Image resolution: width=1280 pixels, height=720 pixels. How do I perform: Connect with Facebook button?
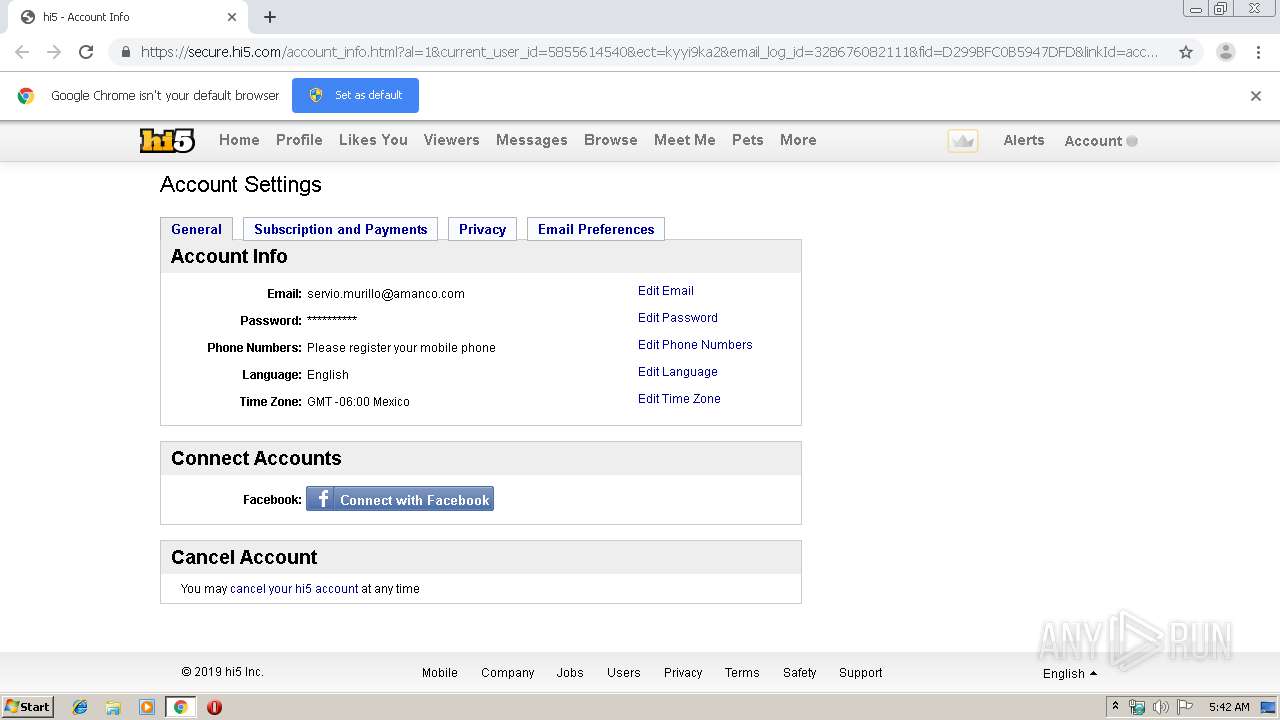(400, 499)
